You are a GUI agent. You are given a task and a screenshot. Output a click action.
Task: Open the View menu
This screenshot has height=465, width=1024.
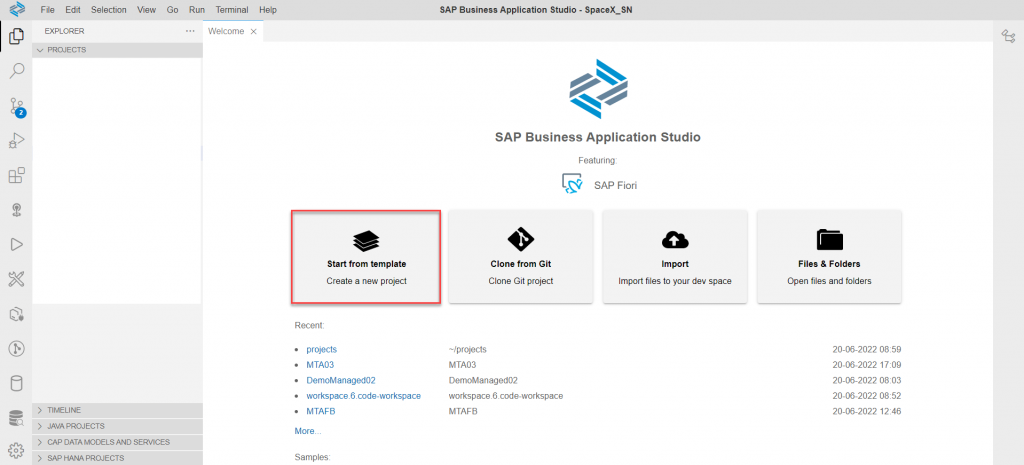(147, 10)
